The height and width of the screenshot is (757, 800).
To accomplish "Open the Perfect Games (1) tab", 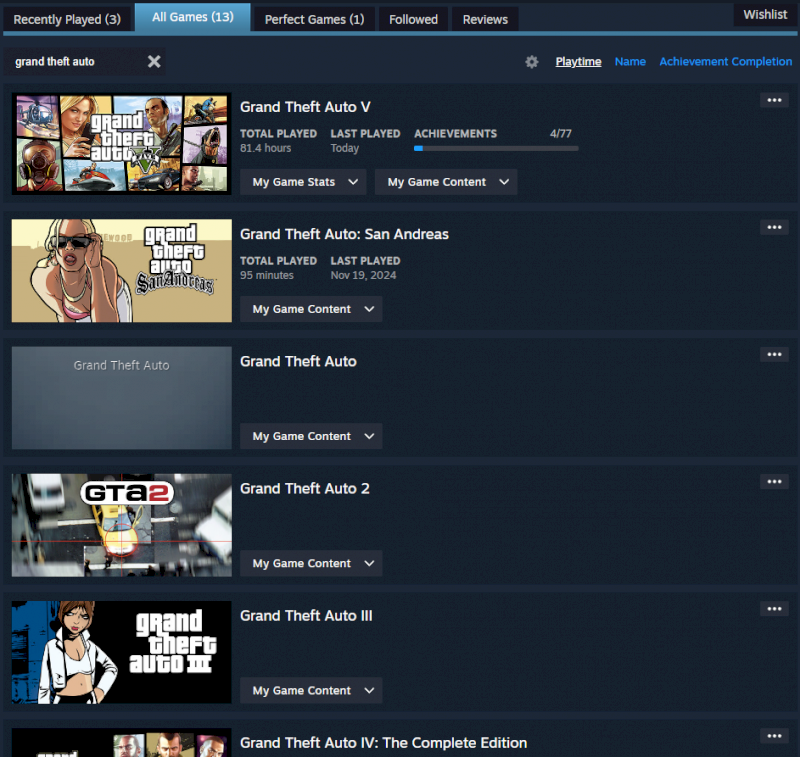I will click(314, 19).
